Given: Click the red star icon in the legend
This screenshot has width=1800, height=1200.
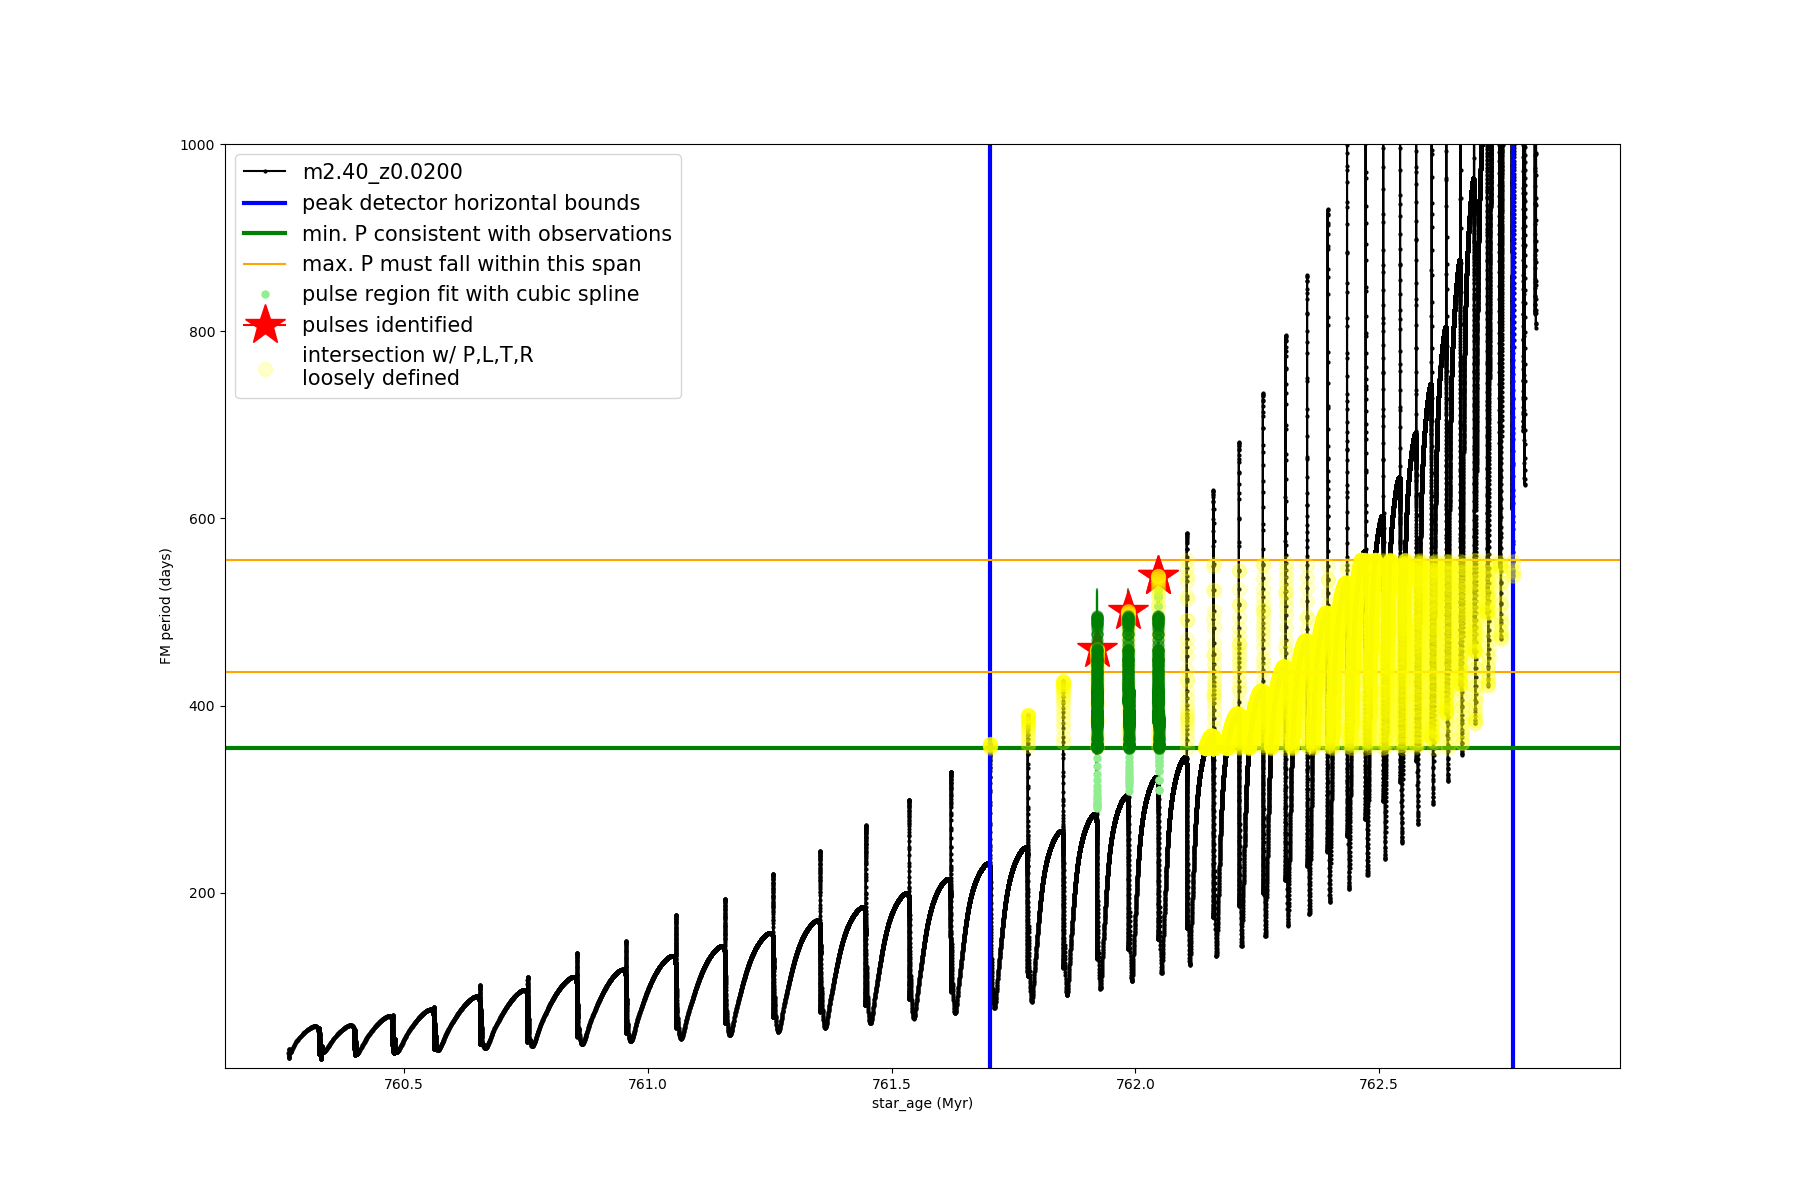Looking at the screenshot, I should pyautogui.click(x=265, y=325).
